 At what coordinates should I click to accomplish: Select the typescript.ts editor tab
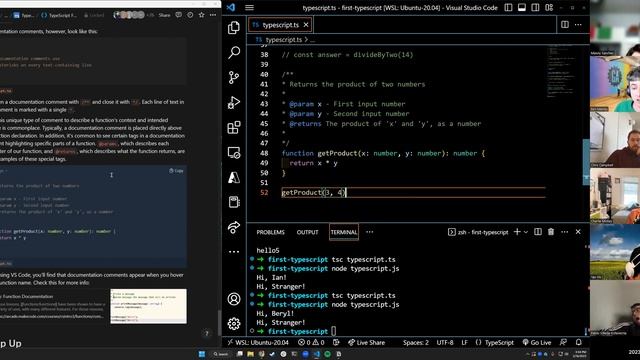click(x=280, y=25)
